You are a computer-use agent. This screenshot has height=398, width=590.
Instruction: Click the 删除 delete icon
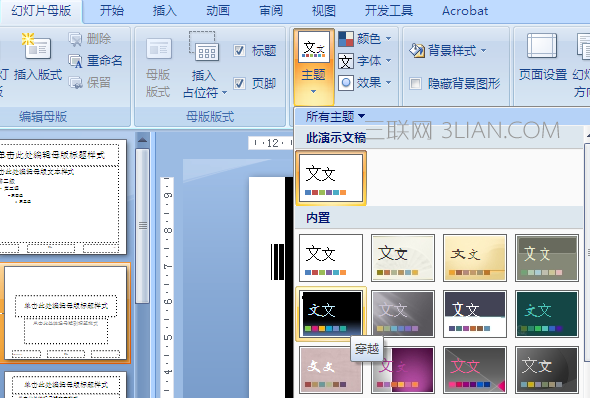click(75, 39)
